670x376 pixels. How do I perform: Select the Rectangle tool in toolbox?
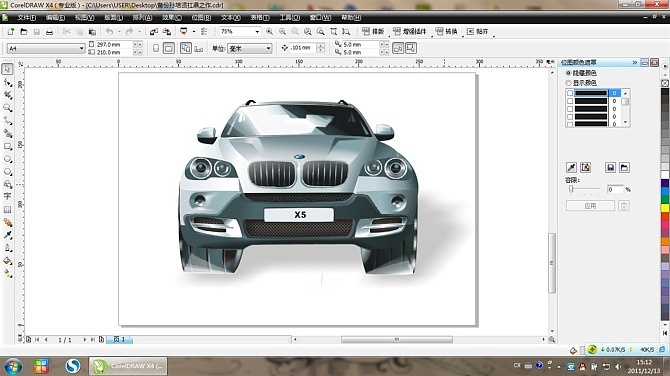7,146
